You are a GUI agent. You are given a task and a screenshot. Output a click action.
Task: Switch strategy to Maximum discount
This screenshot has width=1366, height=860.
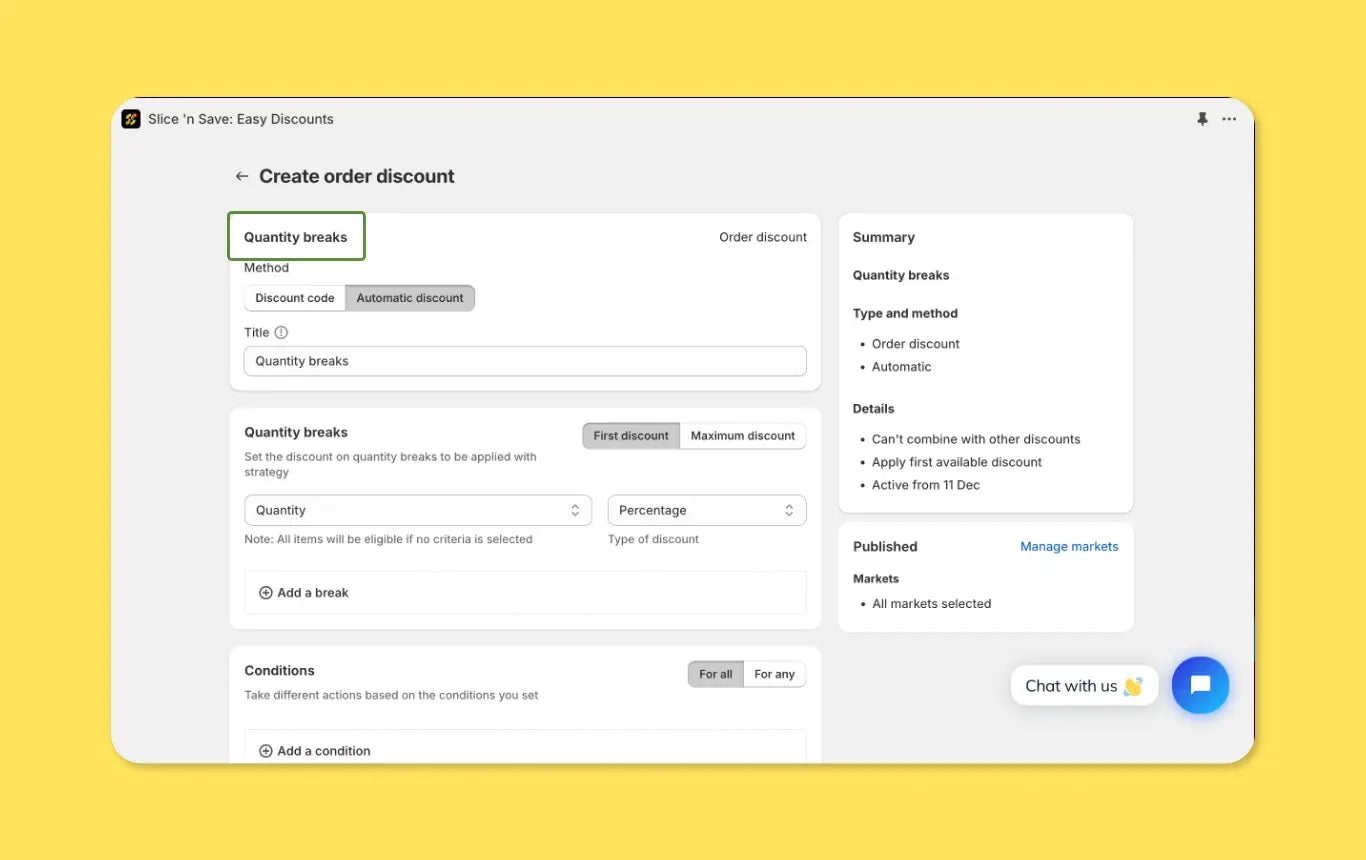coord(742,436)
